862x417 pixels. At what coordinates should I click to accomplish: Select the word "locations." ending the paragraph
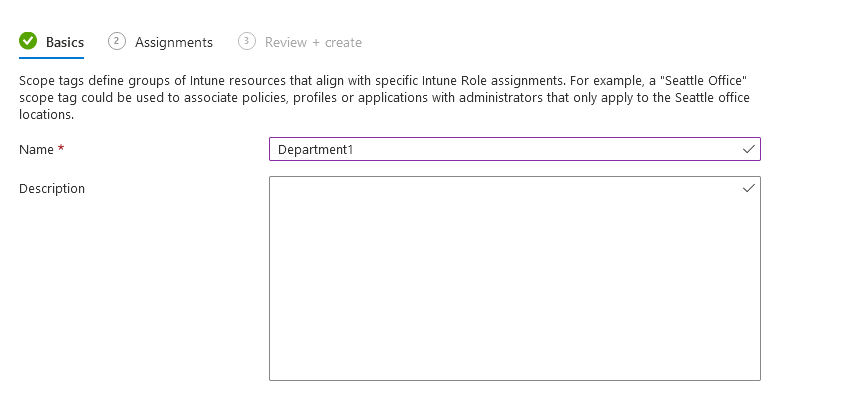(x=47, y=115)
